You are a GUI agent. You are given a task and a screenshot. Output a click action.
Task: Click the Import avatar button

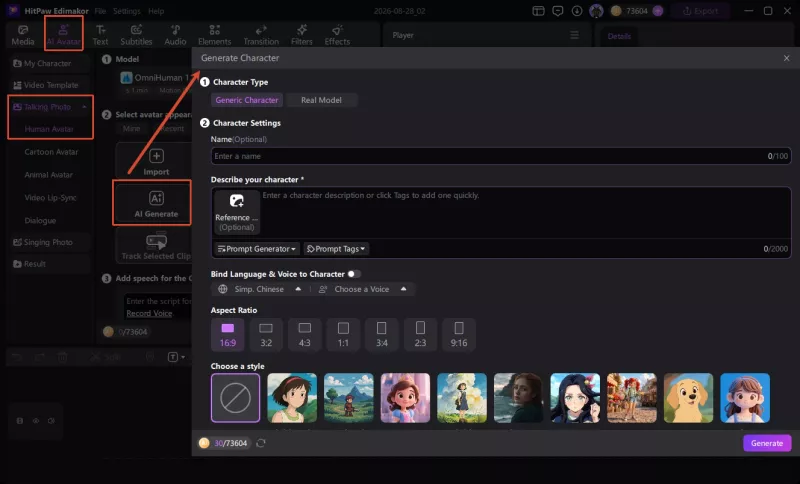click(154, 161)
